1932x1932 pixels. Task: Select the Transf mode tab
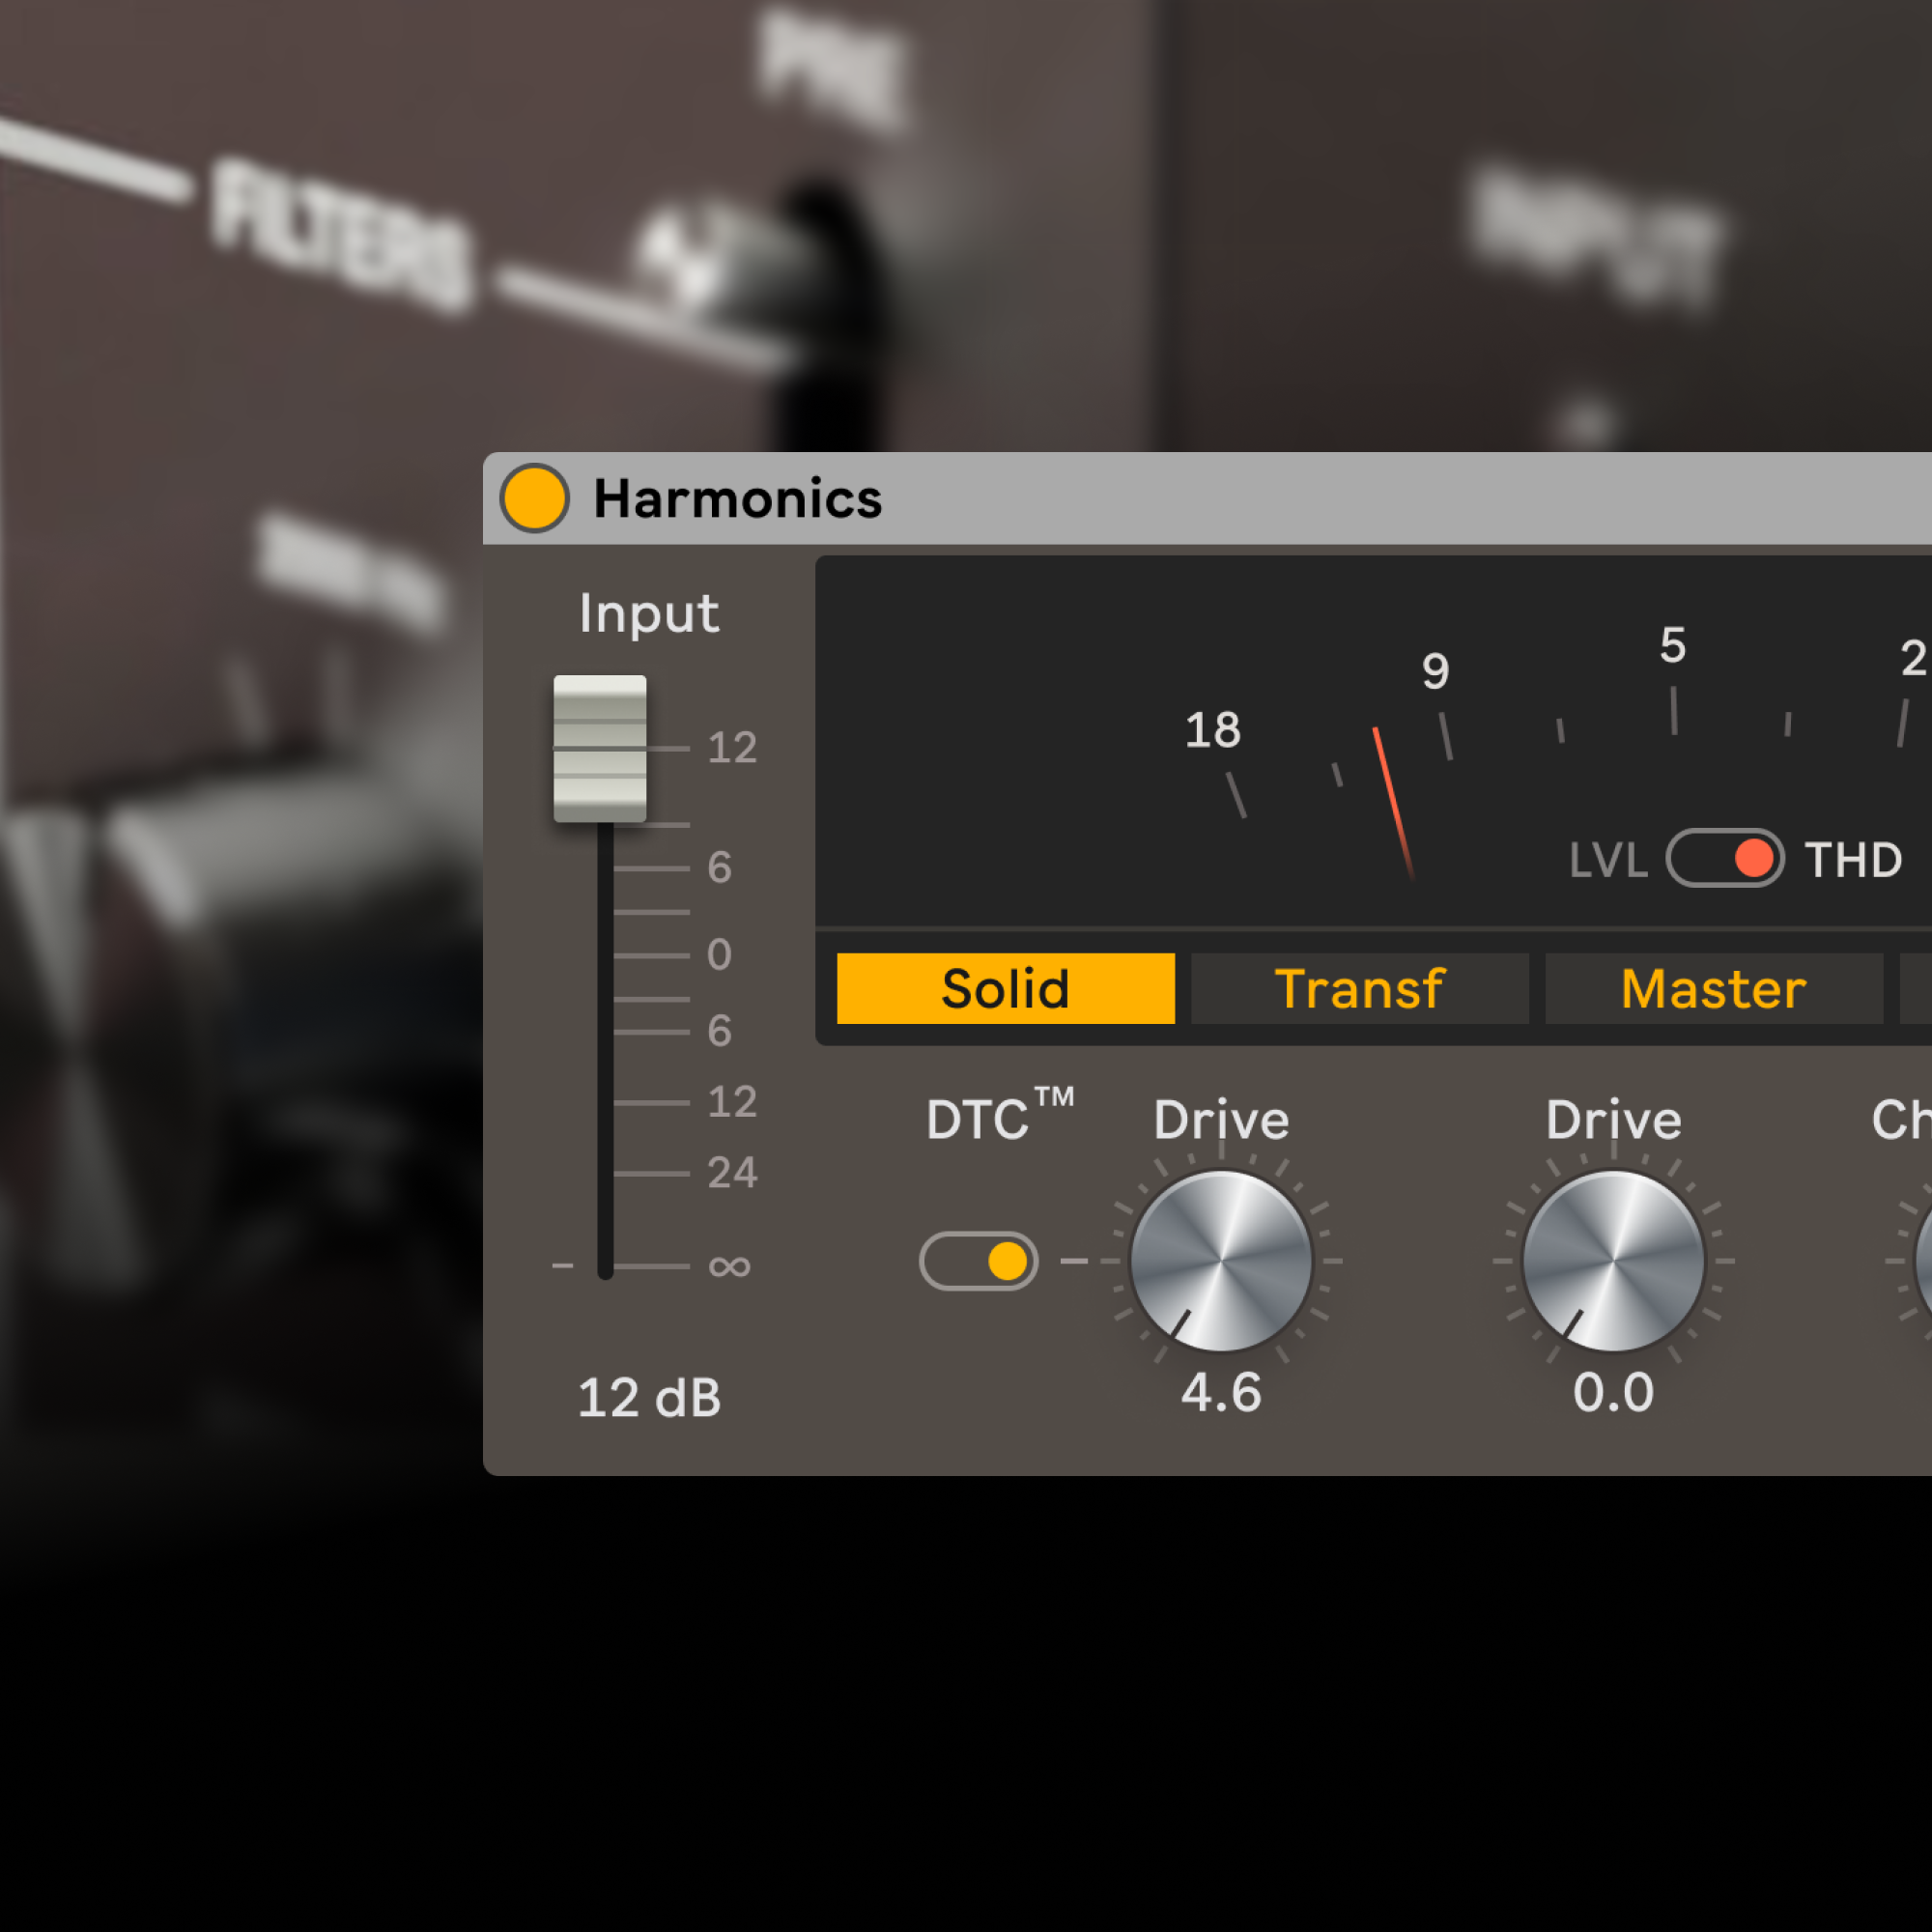[1359, 988]
